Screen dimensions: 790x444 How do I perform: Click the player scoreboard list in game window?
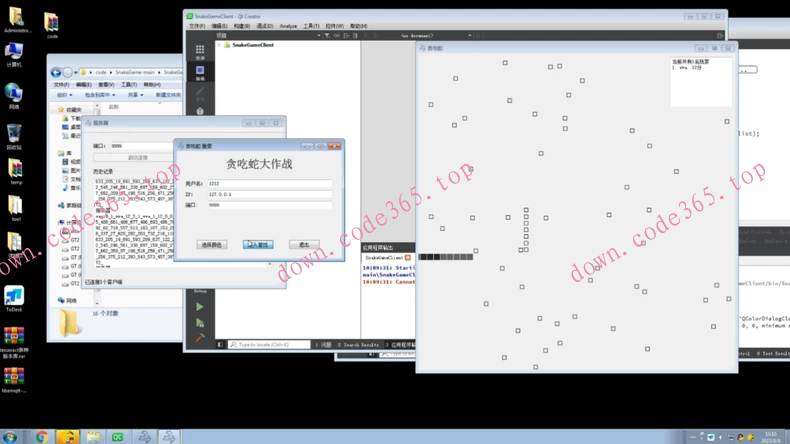(x=701, y=82)
